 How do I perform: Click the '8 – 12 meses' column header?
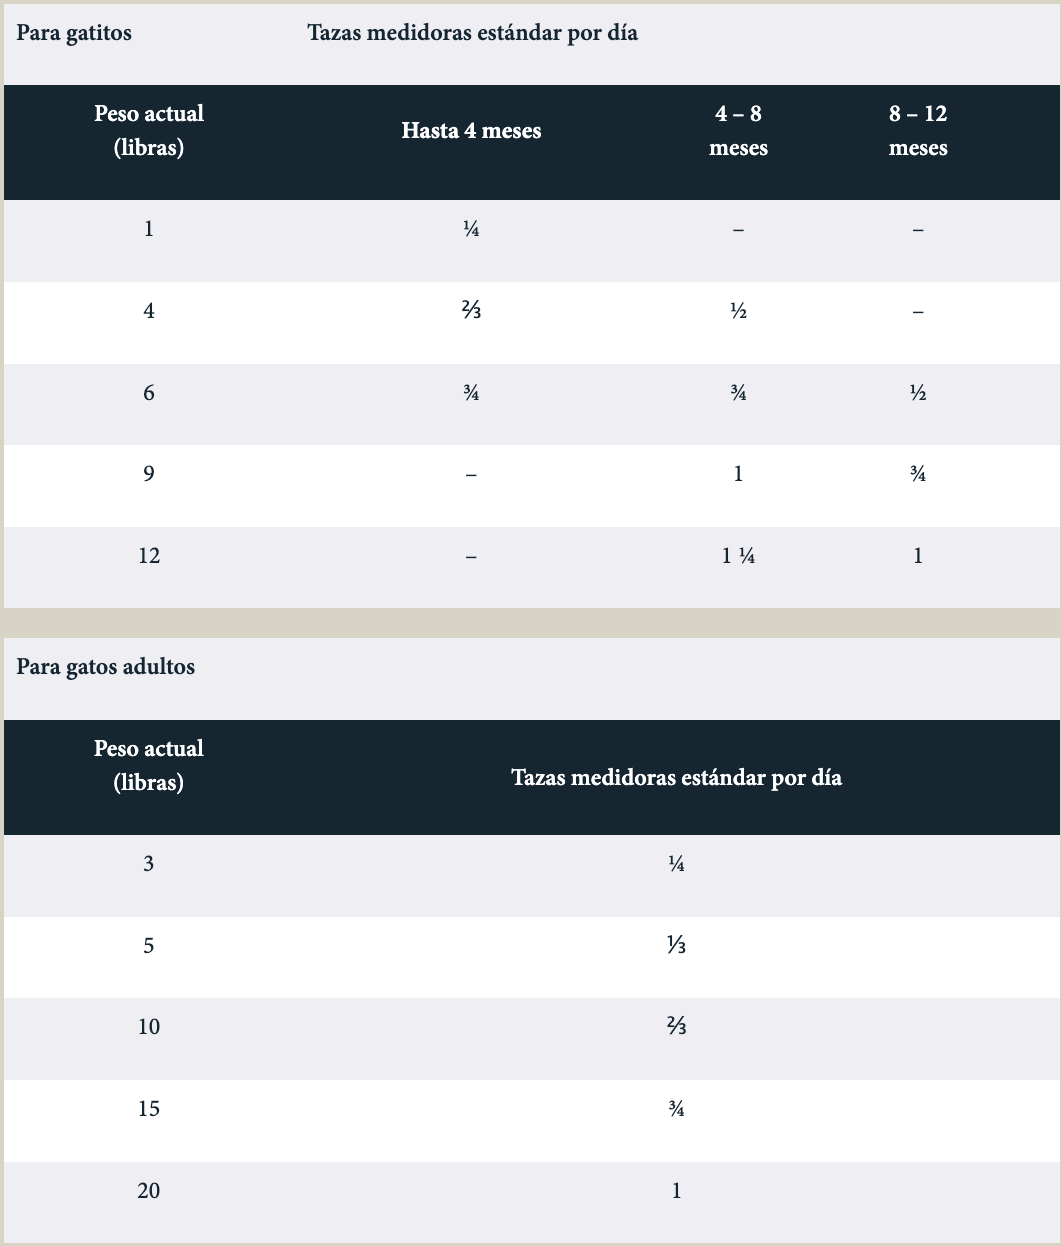pos(918,131)
